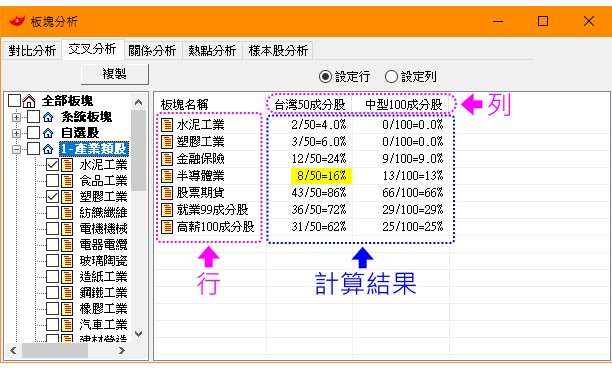Open the 熱點分析 tab

(212, 50)
